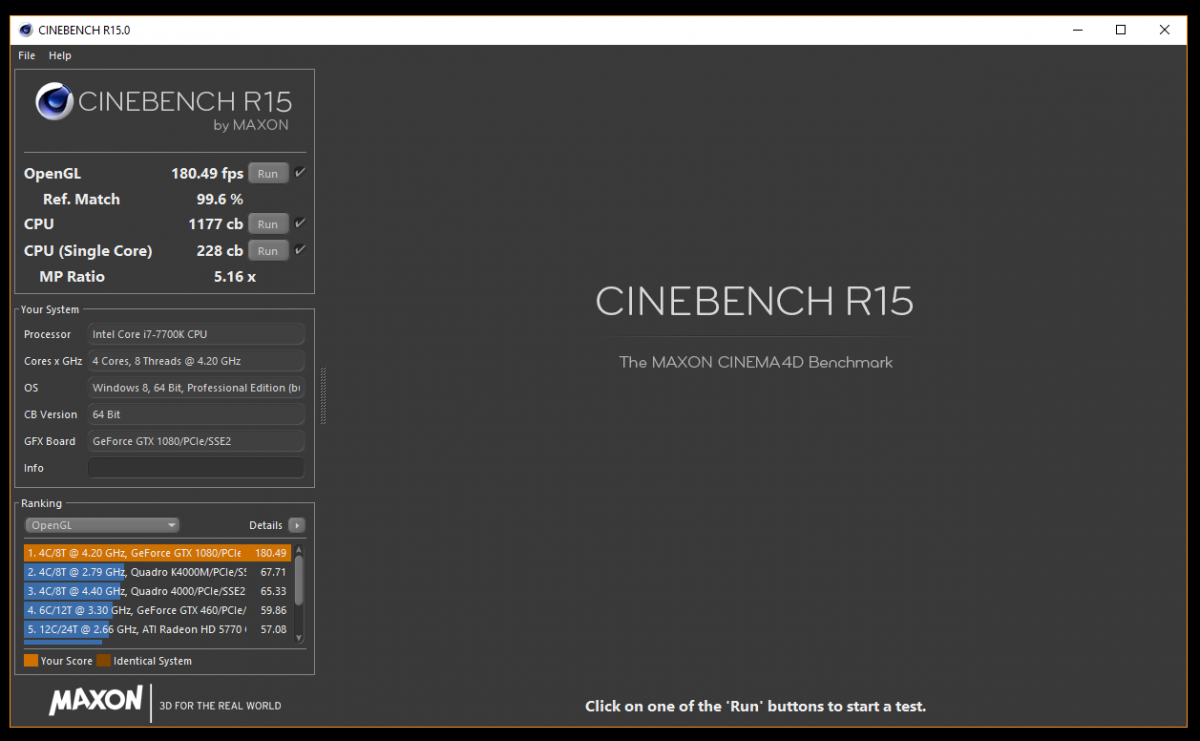Click the MP Ratio value 5.16 x
1200x741 pixels.
point(235,276)
